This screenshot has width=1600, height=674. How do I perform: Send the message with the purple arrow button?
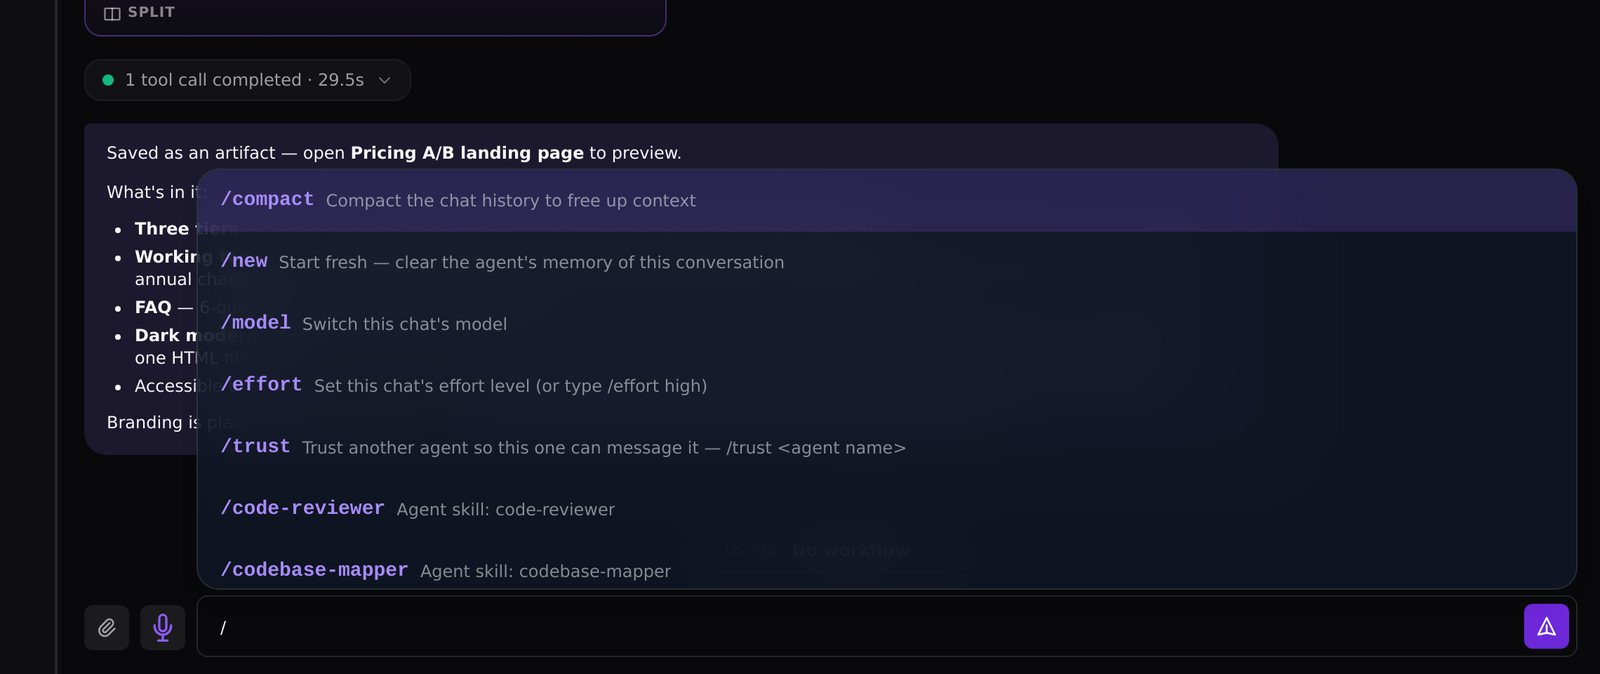coord(1546,627)
